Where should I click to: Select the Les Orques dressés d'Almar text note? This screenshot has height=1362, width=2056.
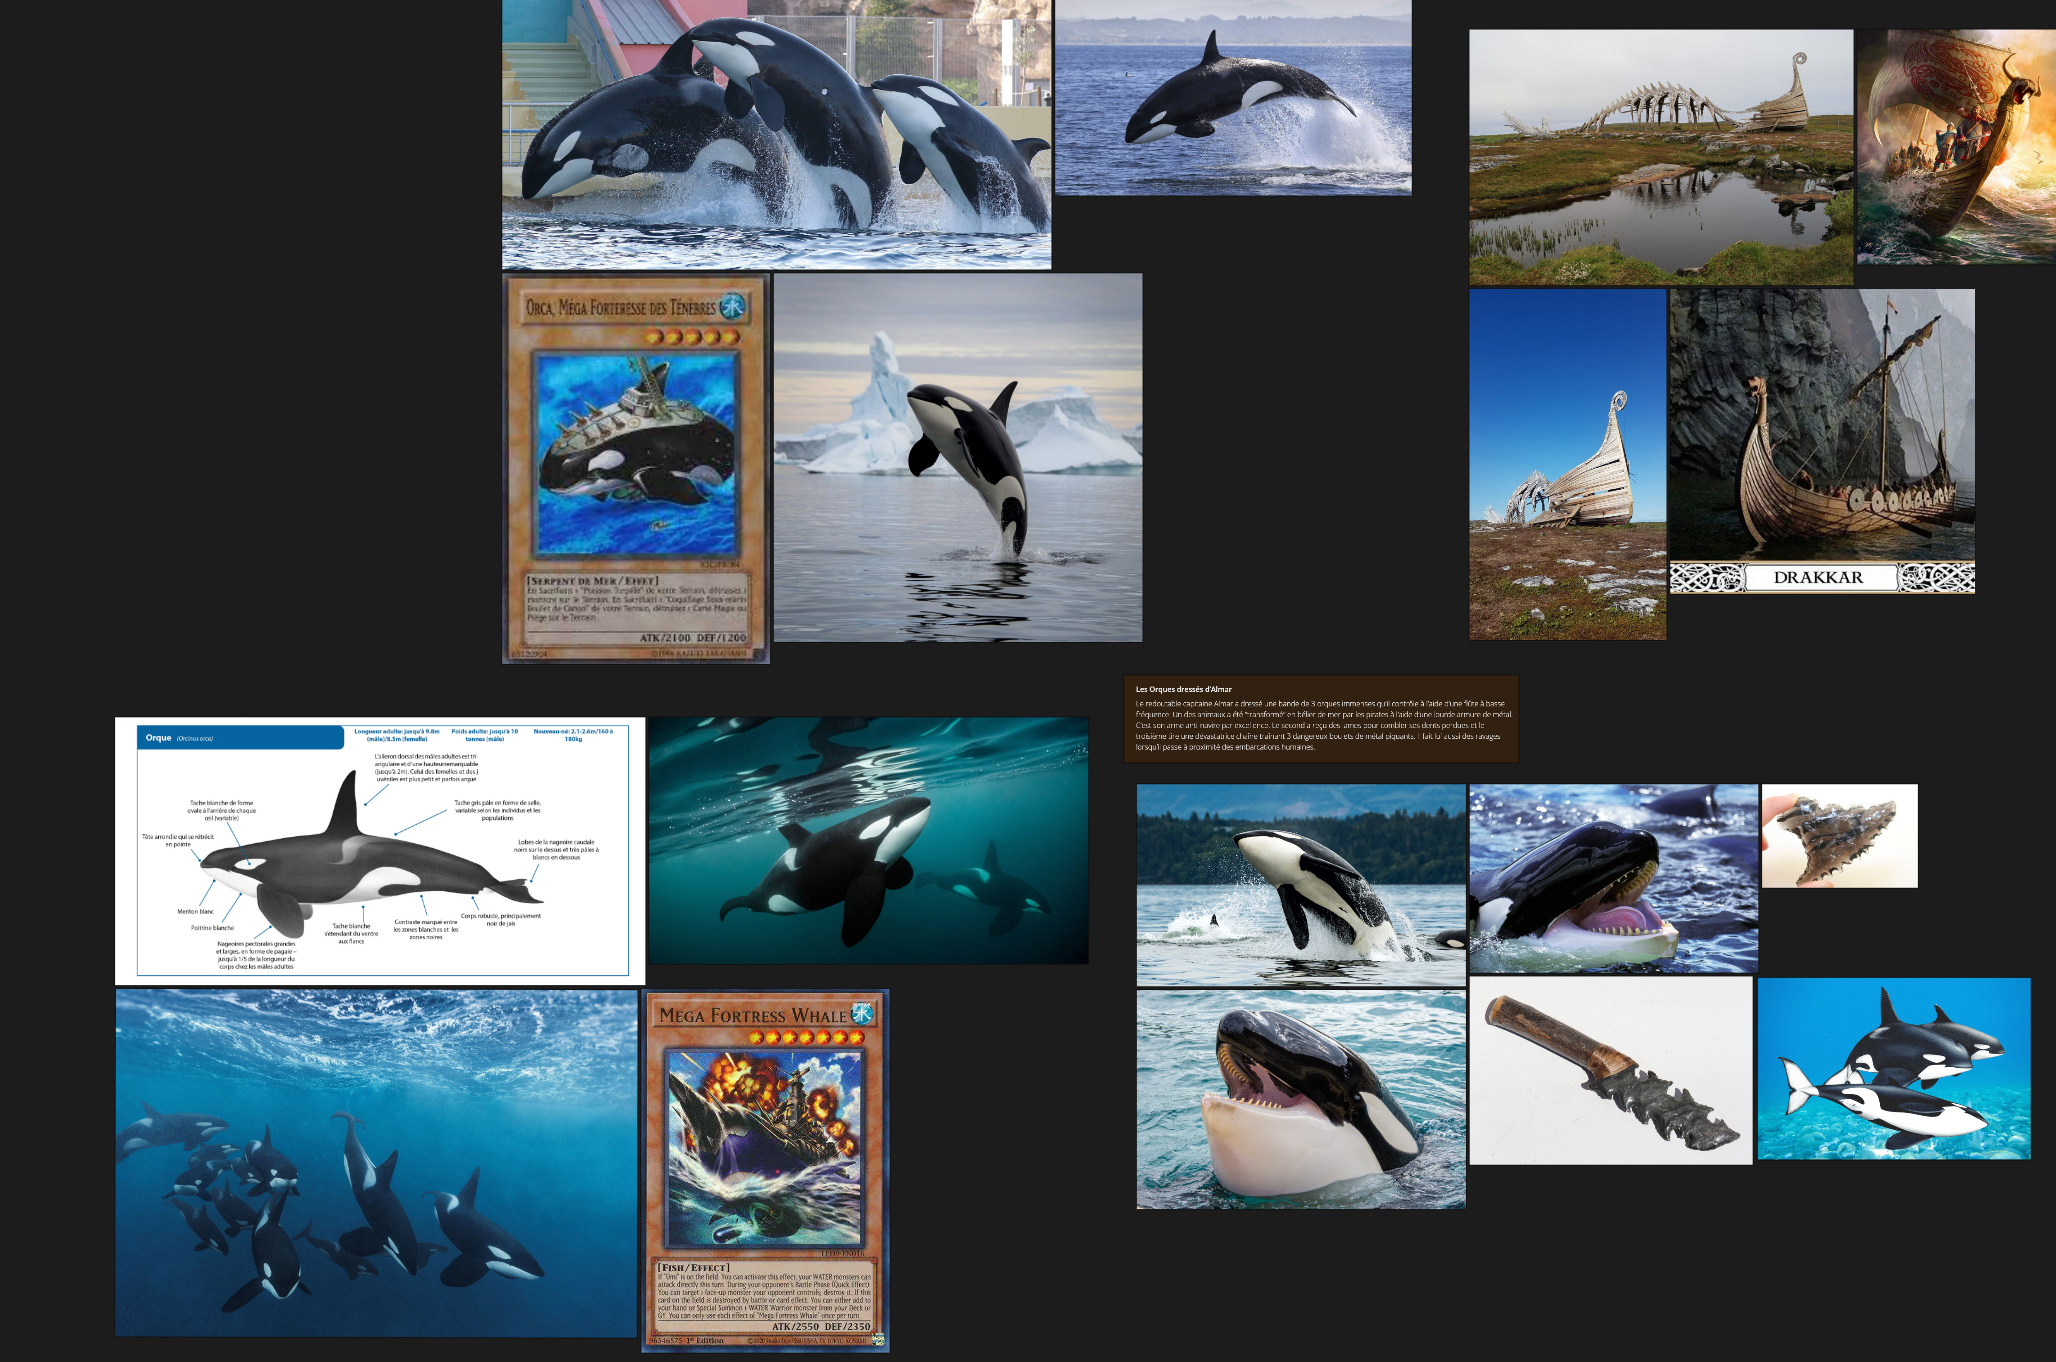tap(1321, 719)
